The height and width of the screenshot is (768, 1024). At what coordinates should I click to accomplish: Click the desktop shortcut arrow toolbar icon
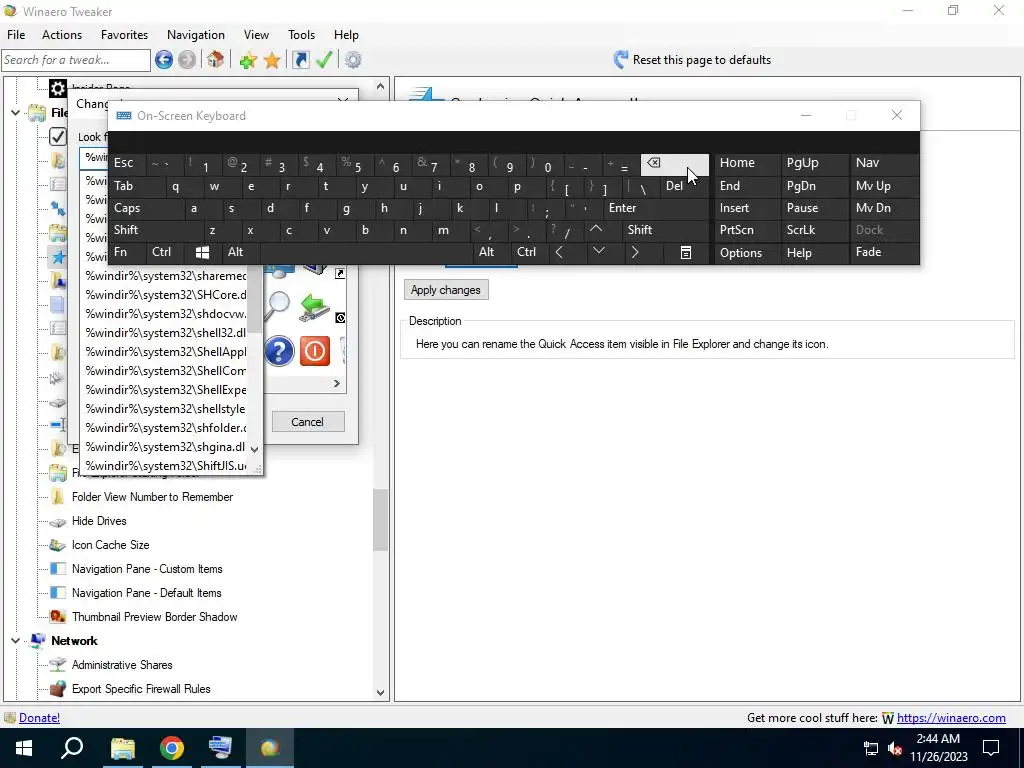(301, 60)
